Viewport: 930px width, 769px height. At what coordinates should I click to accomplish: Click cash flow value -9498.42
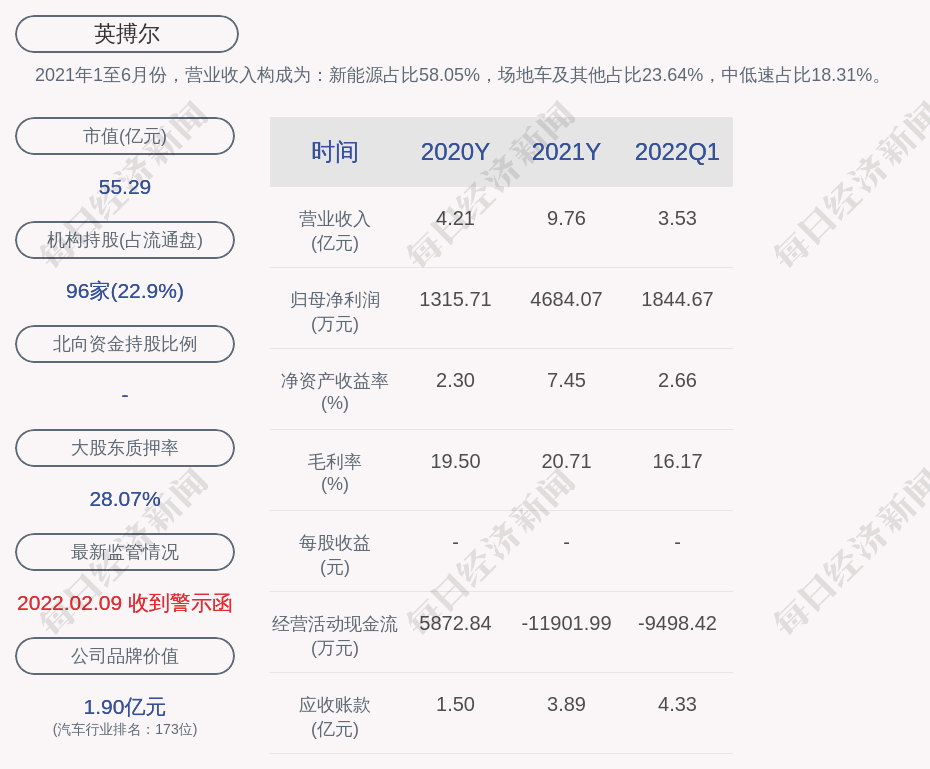[677, 623]
